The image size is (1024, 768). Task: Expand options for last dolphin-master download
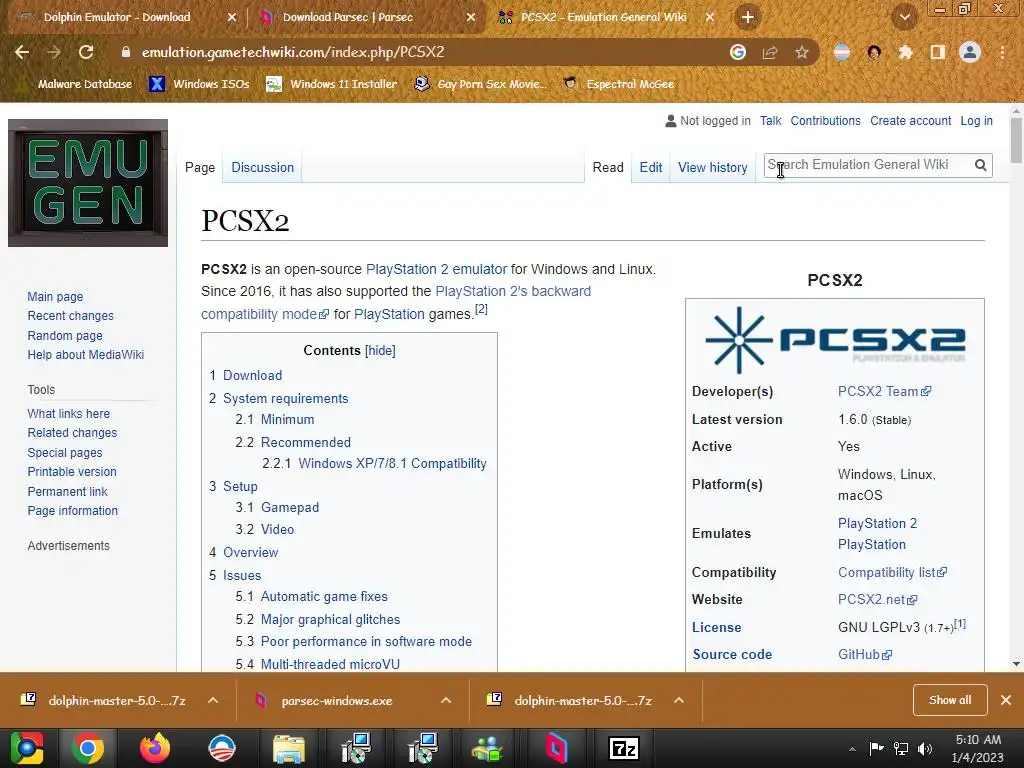click(679, 700)
